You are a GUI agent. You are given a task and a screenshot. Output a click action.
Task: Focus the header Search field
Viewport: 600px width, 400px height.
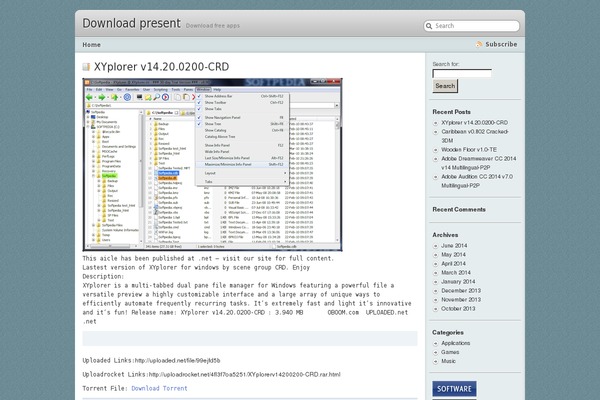coord(471,26)
